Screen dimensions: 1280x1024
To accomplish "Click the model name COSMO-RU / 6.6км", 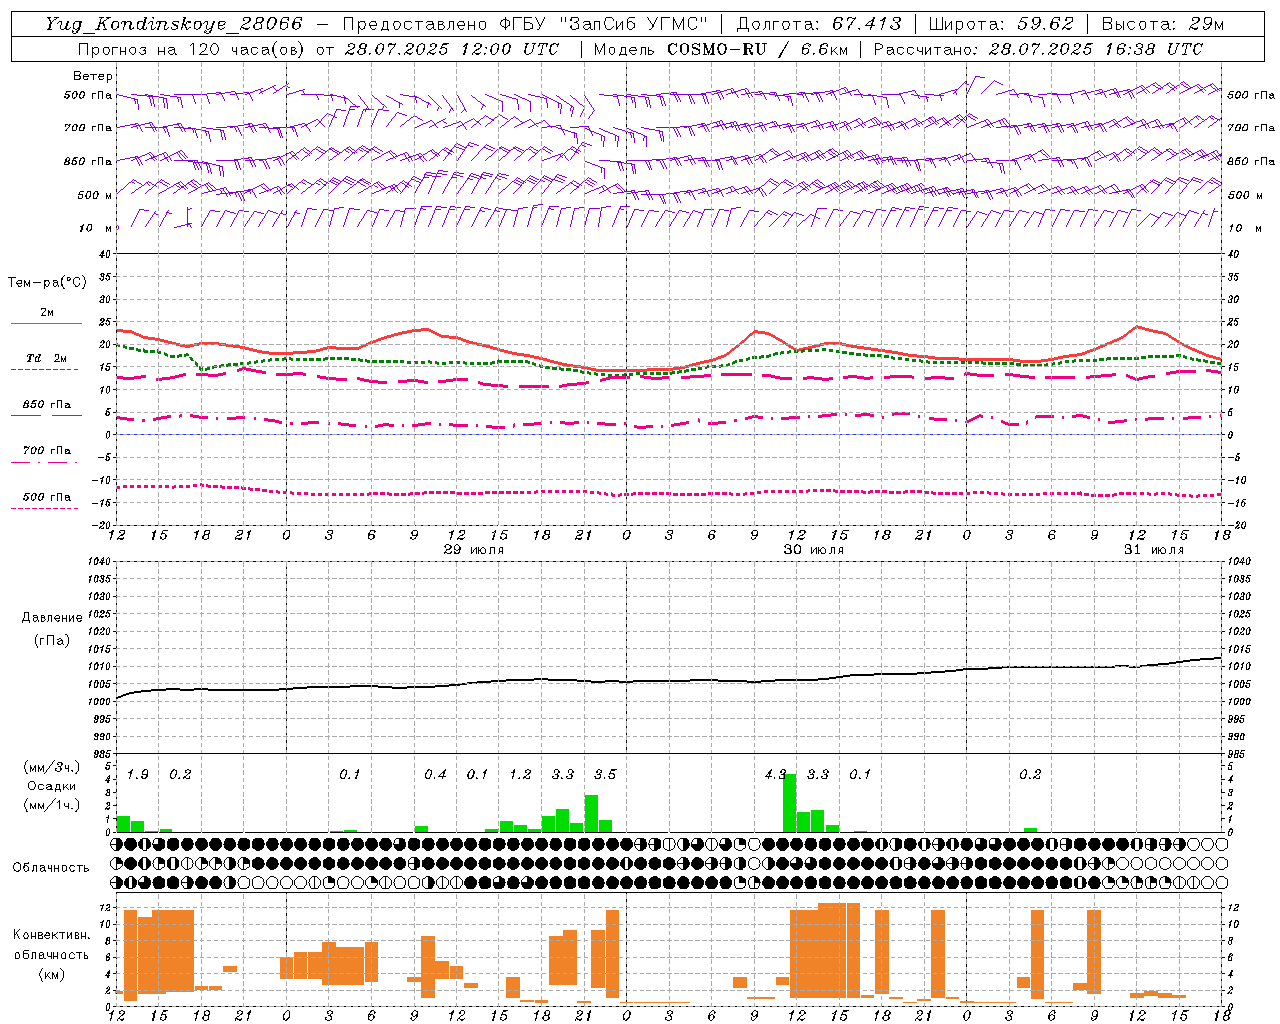I will (x=758, y=49).
